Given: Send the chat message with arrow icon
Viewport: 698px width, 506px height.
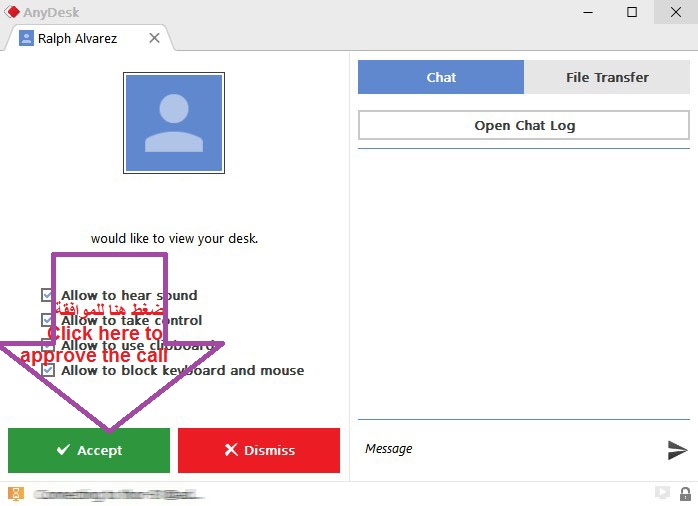Looking at the screenshot, I should coord(677,450).
